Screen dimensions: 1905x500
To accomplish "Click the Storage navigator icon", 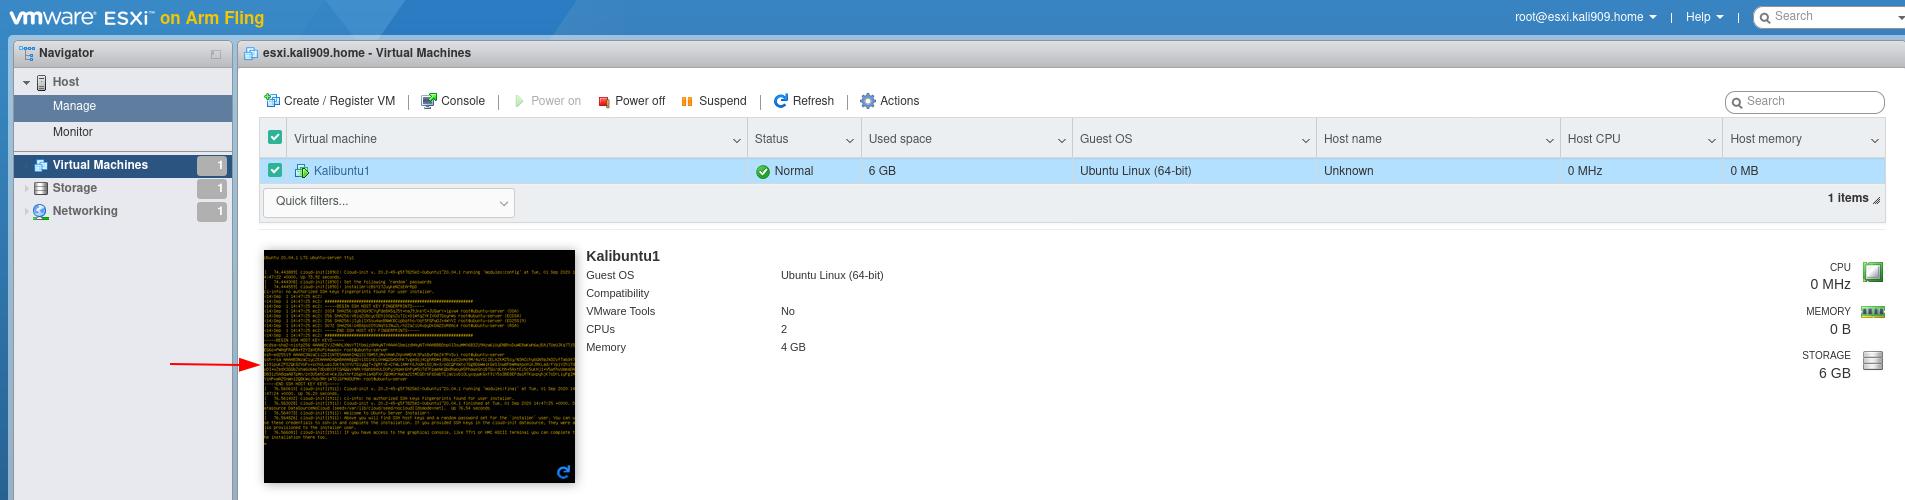I will [41, 188].
